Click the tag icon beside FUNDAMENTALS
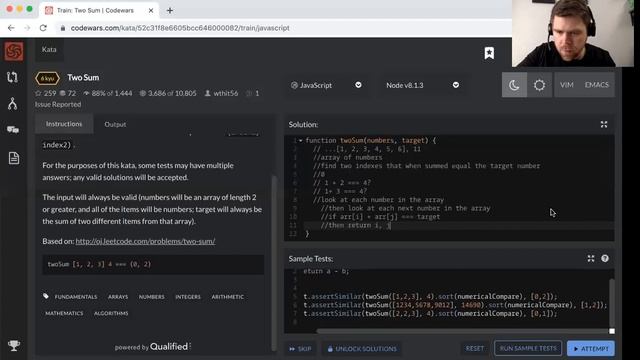 pyautogui.click(x=46, y=296)
